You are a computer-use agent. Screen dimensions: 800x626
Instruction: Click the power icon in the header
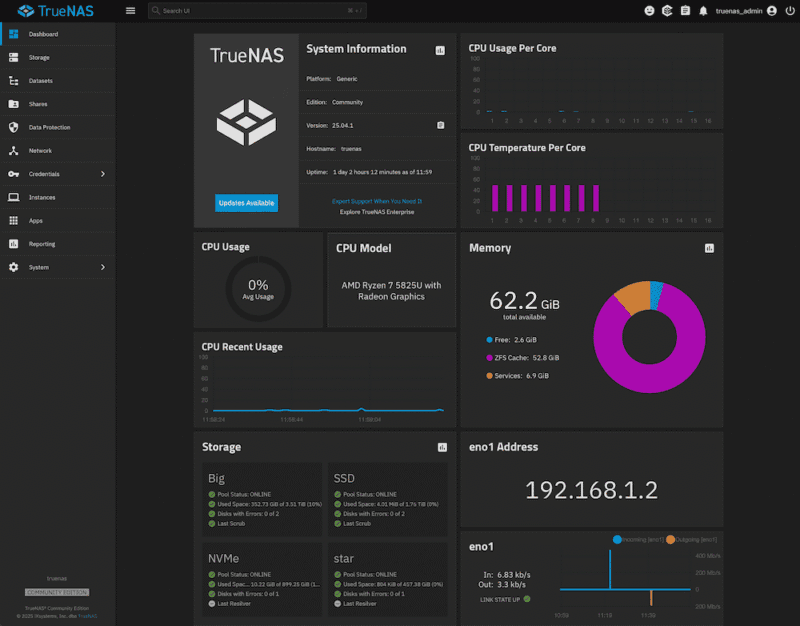[790, 11]
